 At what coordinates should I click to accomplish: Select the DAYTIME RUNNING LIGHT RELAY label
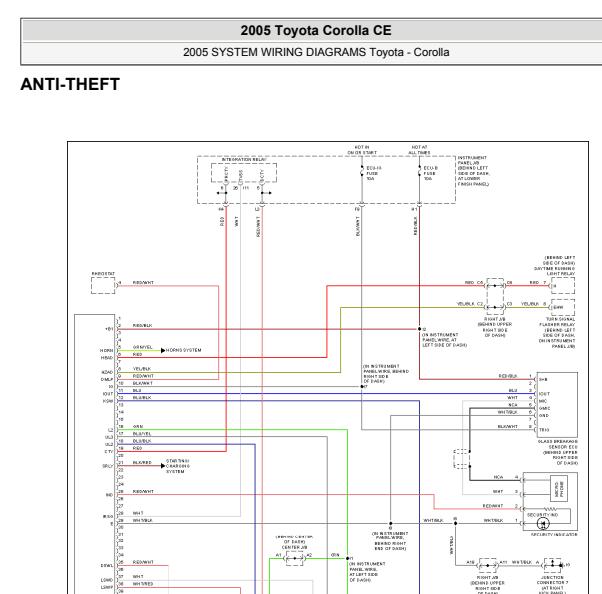click(x=554, y=271)
